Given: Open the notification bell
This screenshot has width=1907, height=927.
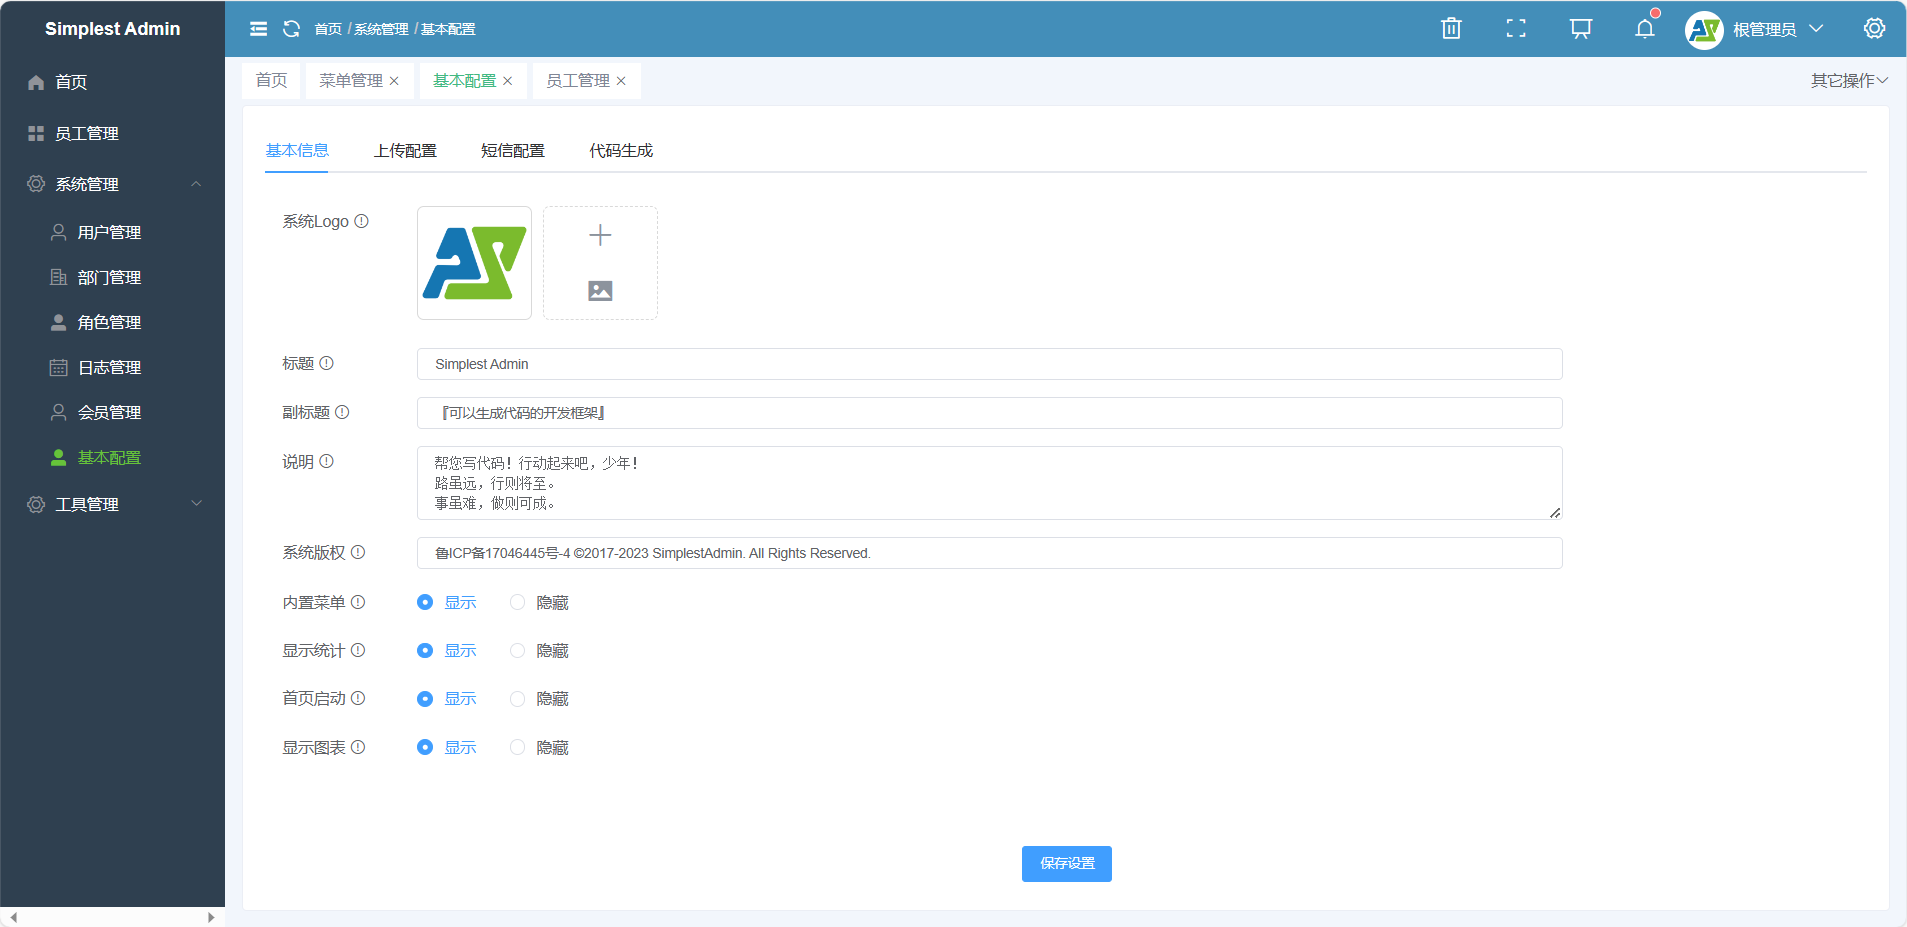Looking at the screenshot, I should pyautogui.click(x=1644, y=29).
